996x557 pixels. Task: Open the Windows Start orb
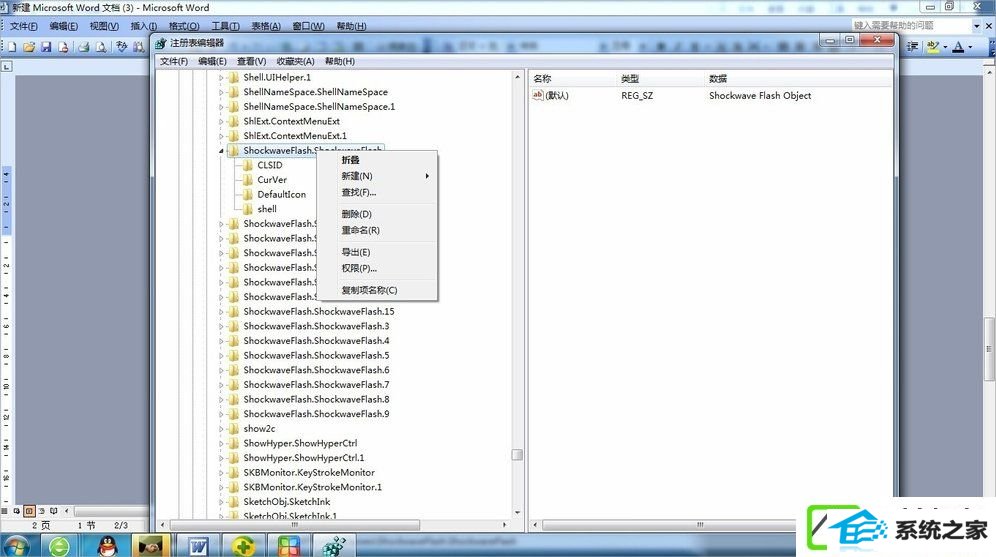(16, 546)
